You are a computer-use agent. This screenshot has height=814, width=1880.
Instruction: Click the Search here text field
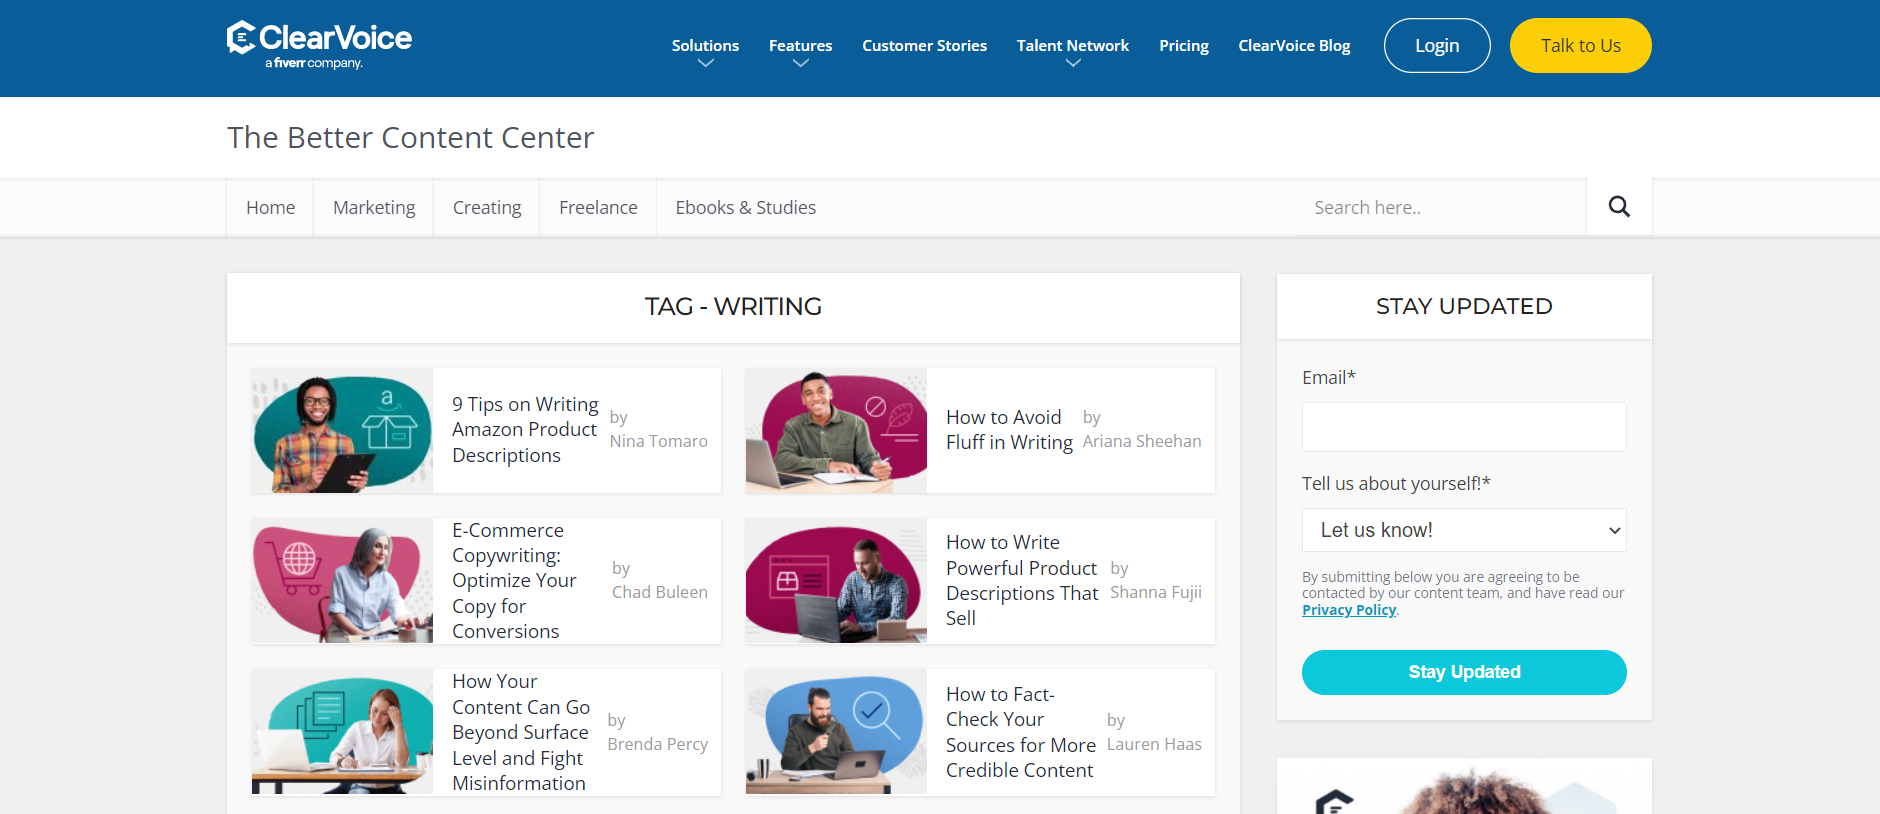[1440, 208]
